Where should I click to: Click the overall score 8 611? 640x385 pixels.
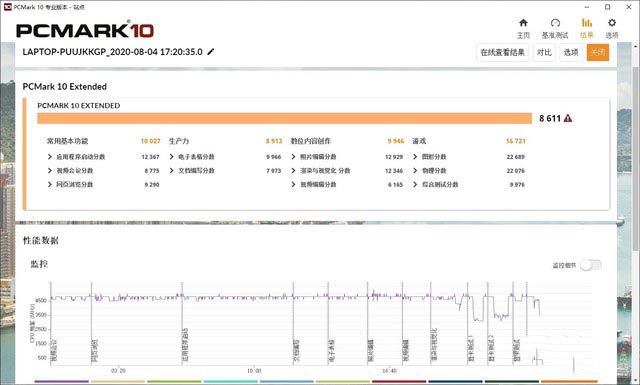[x=550, y=118]
